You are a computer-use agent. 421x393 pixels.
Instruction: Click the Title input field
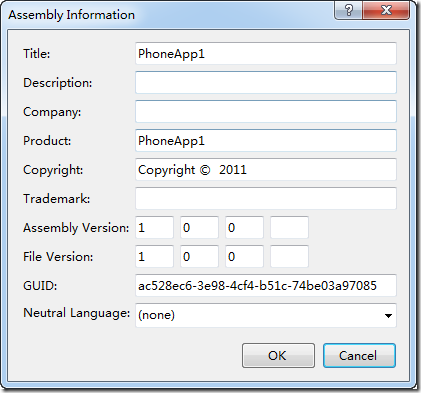266,53
